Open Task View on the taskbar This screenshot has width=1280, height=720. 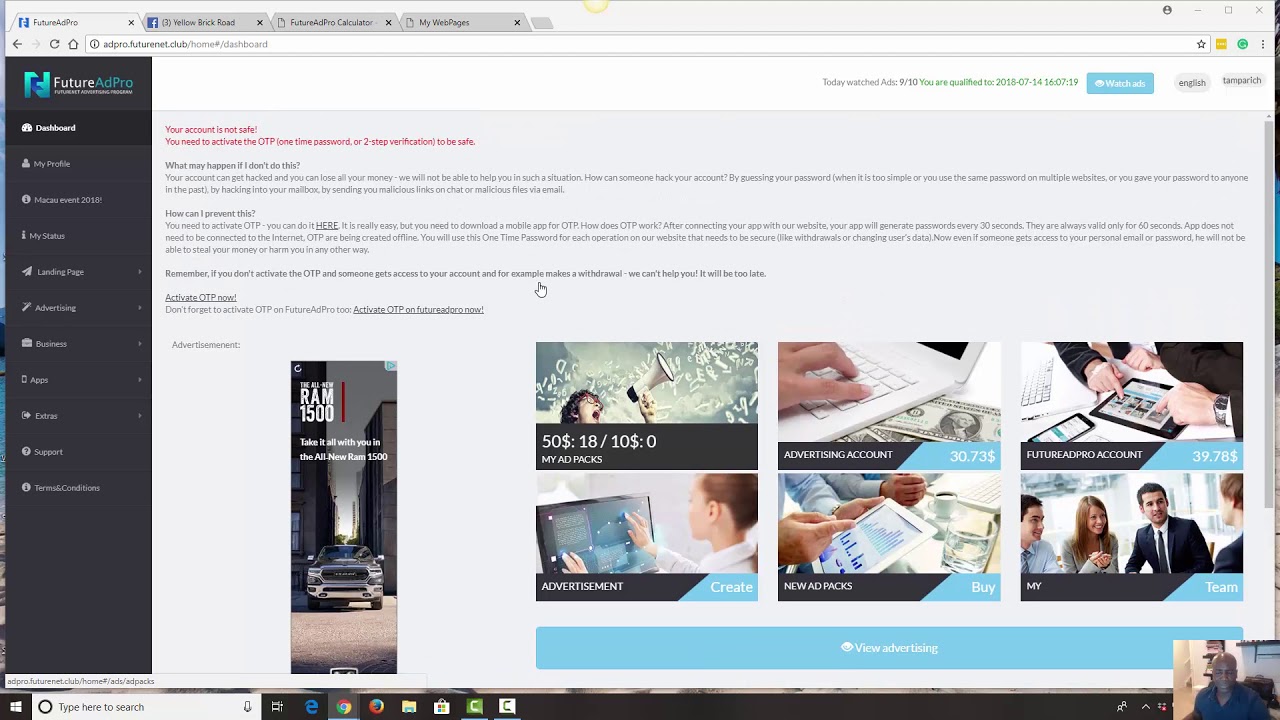[x=277, y=707]
